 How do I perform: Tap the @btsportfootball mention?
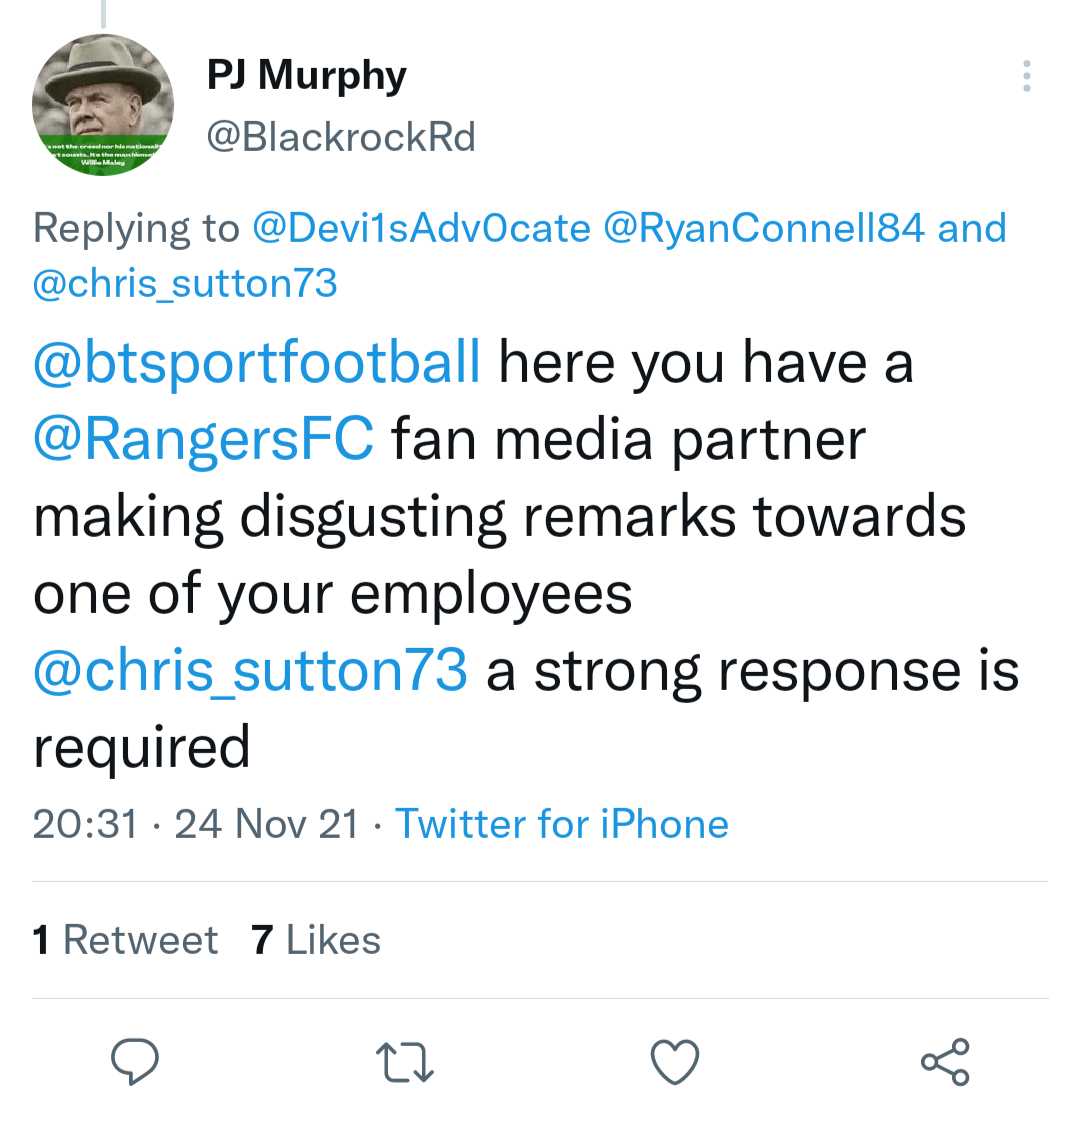(x=257, y=362)
